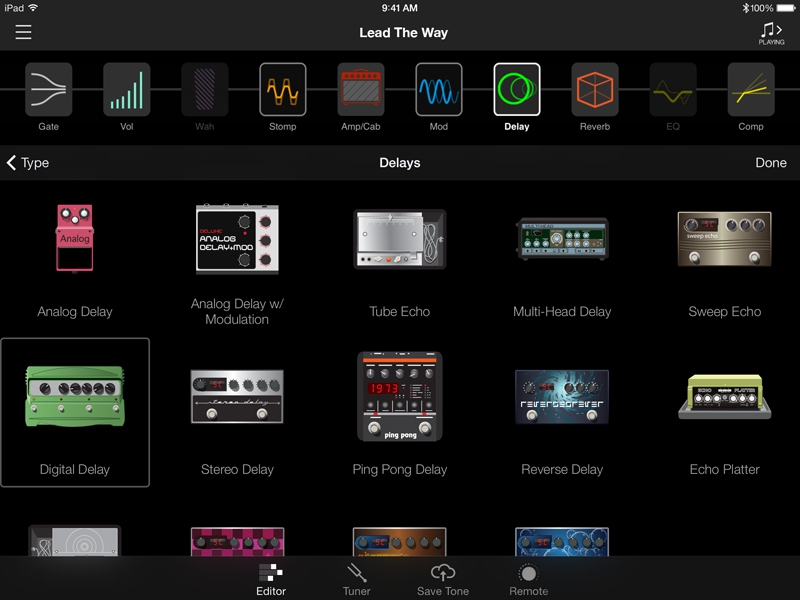
Task: Open the Save Tone tab
Action: (442, 577)
